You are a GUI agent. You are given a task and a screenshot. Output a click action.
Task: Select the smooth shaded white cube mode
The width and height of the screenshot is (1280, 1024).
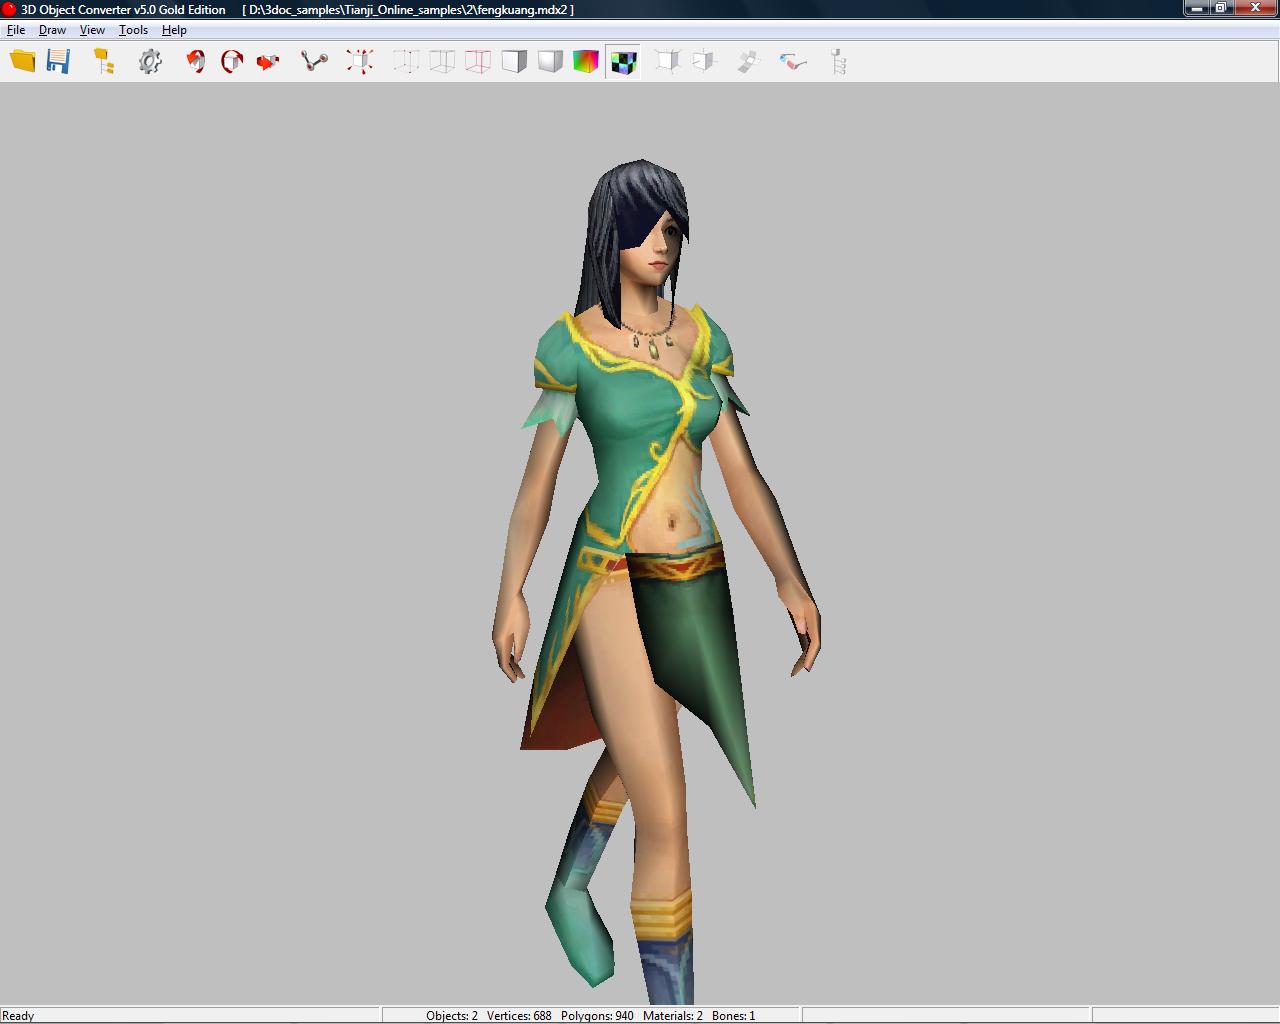550,61
